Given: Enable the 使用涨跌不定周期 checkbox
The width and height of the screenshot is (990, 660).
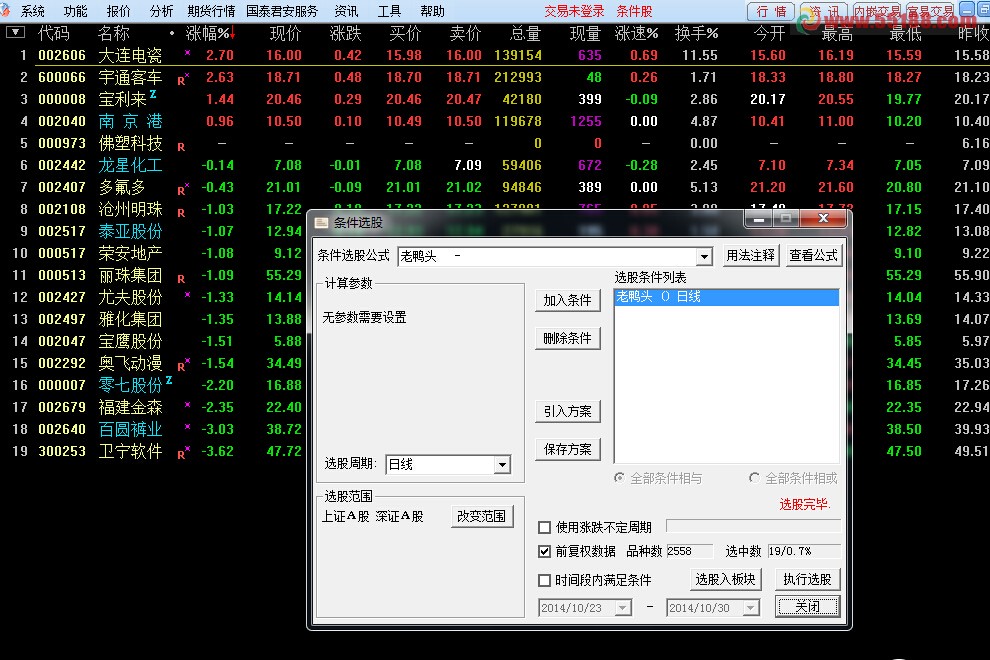Looking at the screenshot, I should pos(545,526).
